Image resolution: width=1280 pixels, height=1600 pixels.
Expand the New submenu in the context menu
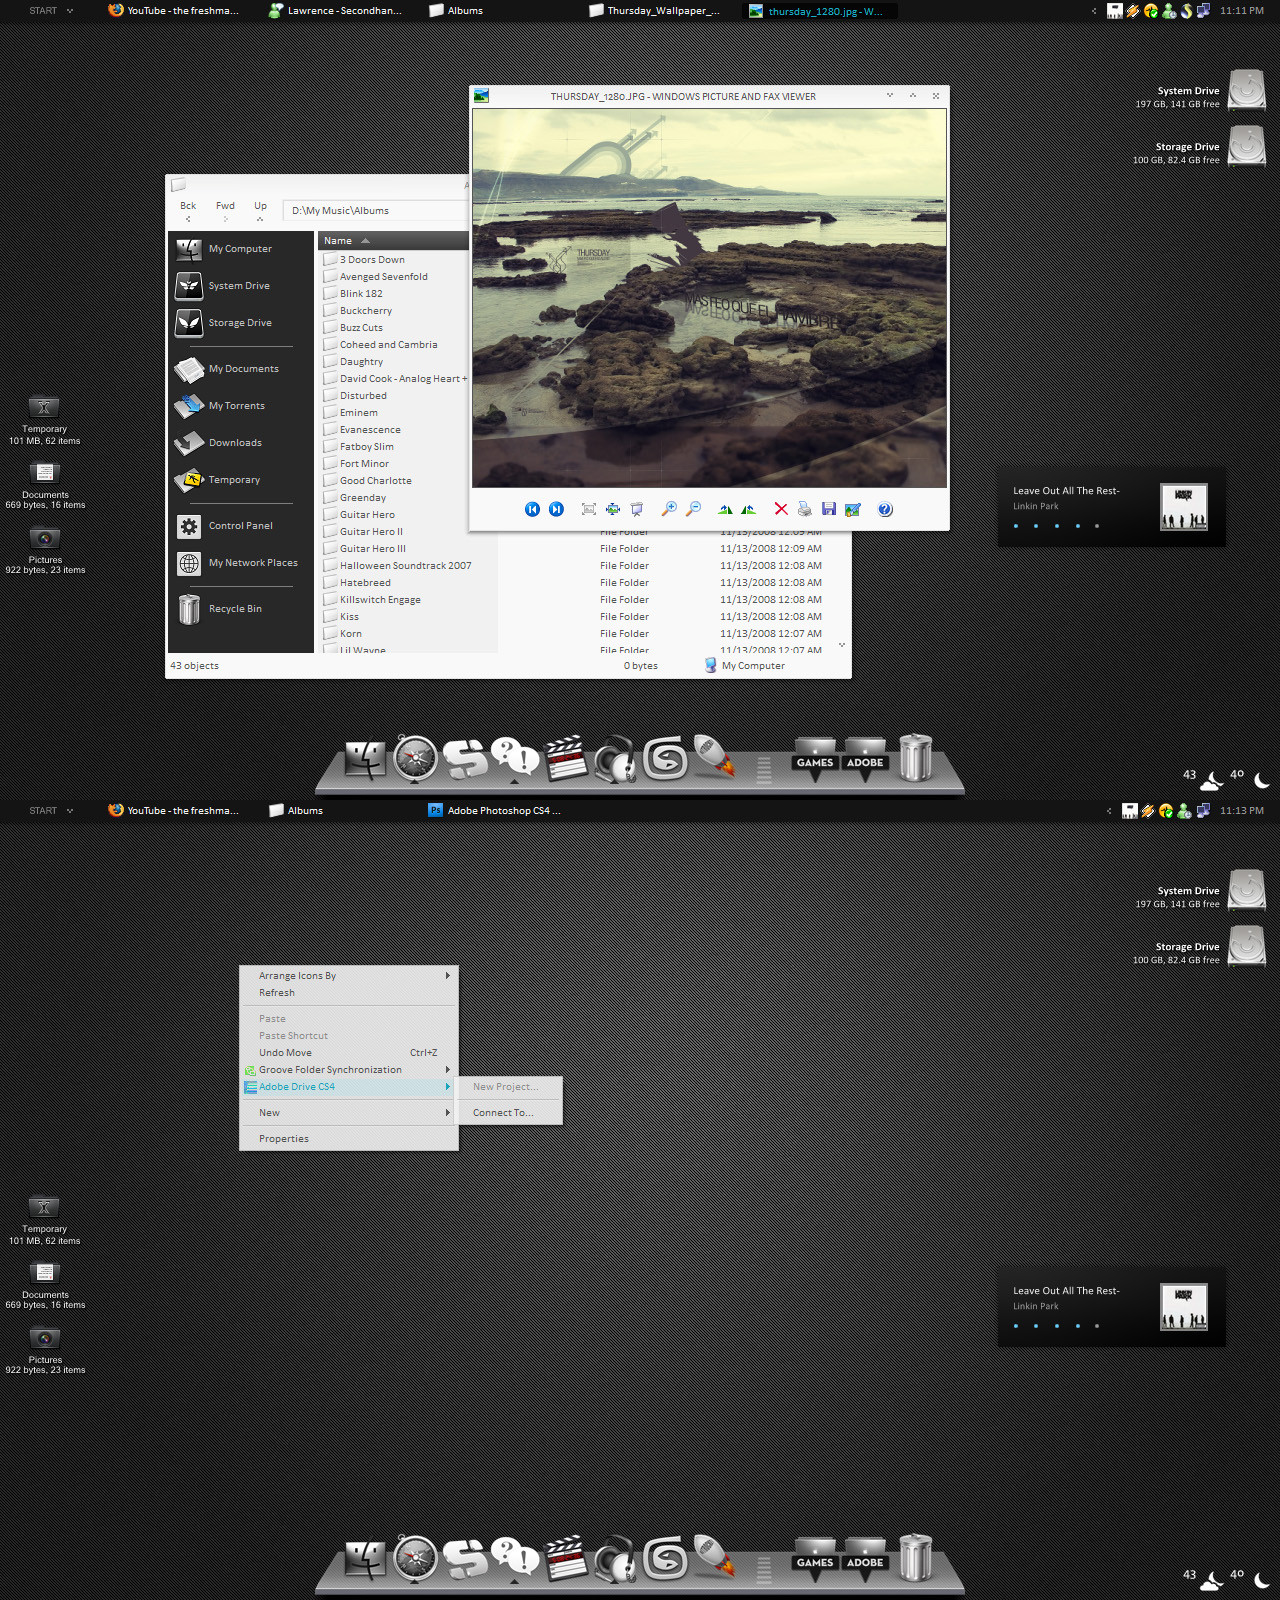click(348, 1113)
